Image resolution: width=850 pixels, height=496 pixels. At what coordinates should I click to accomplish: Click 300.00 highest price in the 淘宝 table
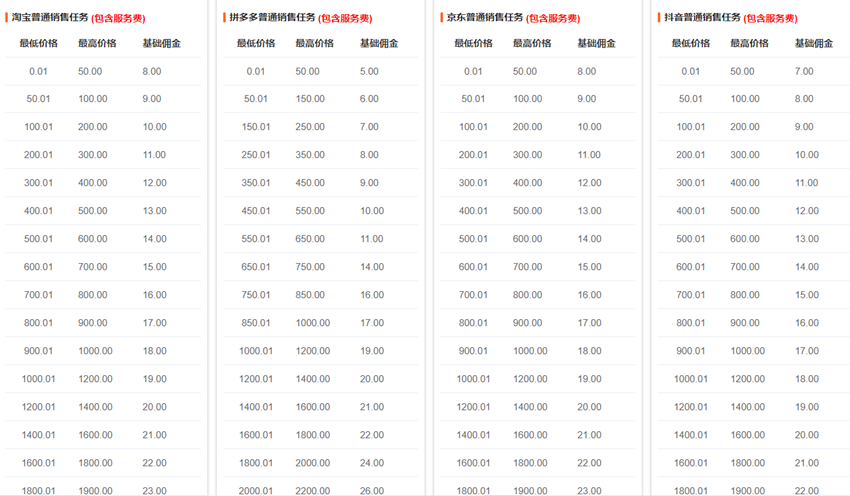(93, 154)
